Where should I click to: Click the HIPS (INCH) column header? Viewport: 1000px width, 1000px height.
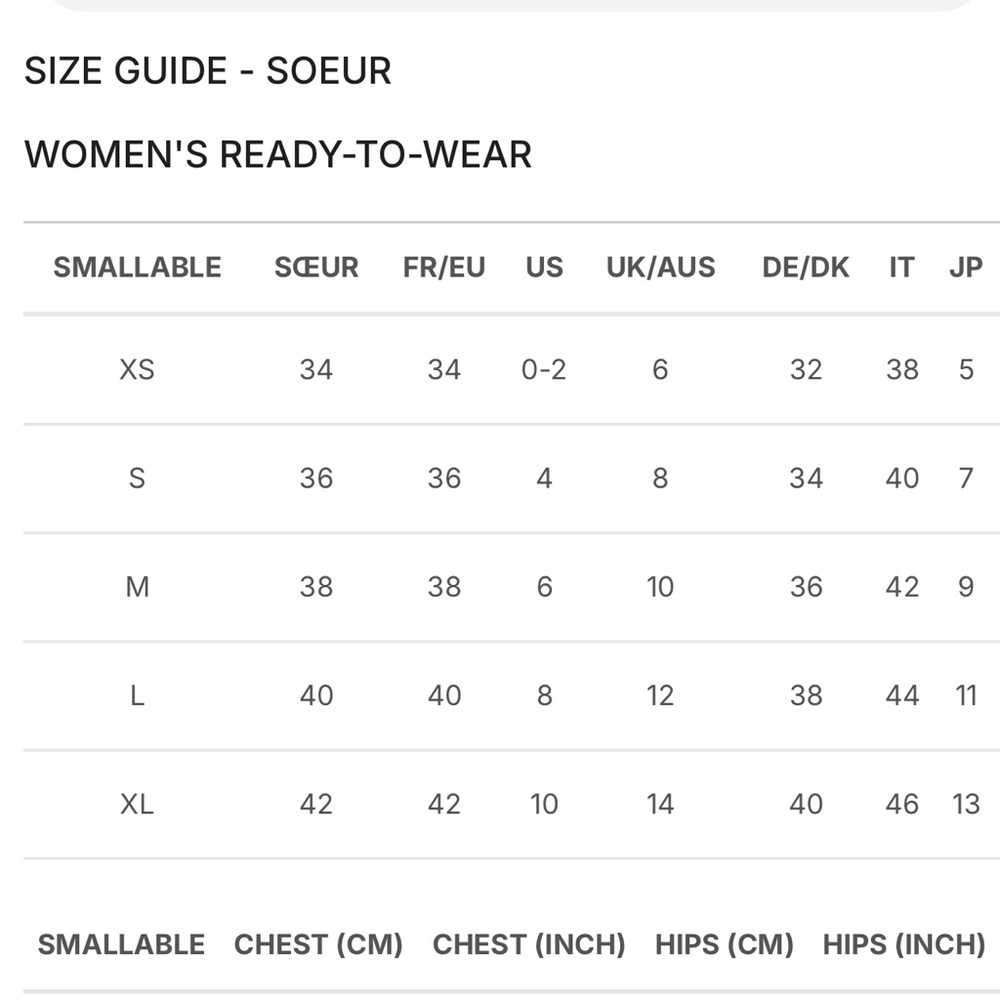(903, 944)
